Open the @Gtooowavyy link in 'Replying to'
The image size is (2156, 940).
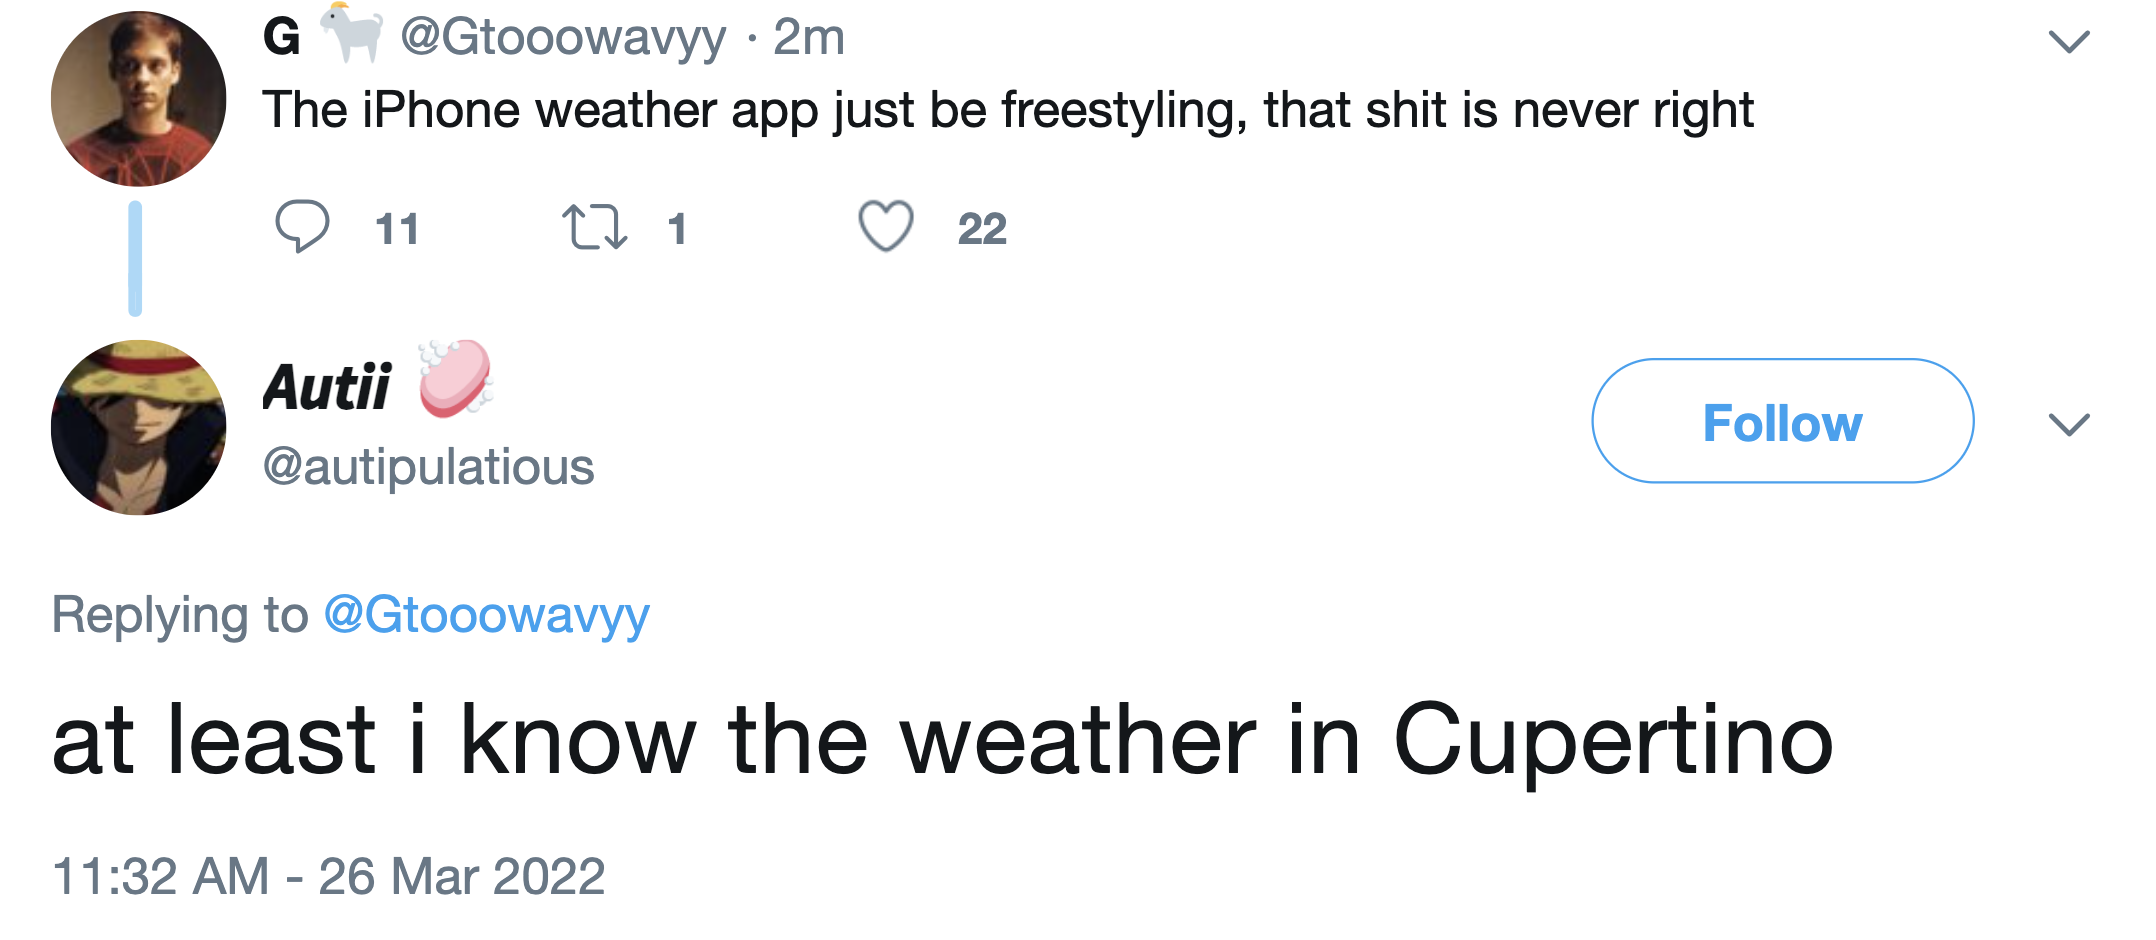pyautogui.click(x=487, y=614)
